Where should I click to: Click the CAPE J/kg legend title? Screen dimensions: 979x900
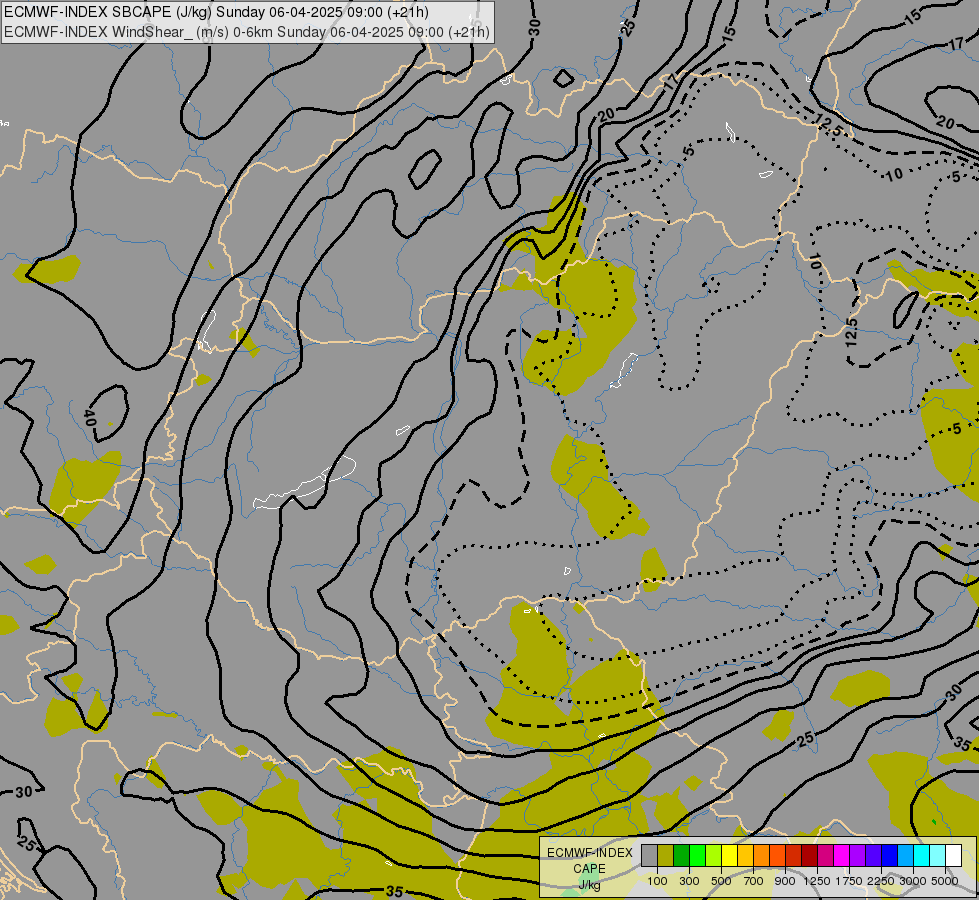590,869
